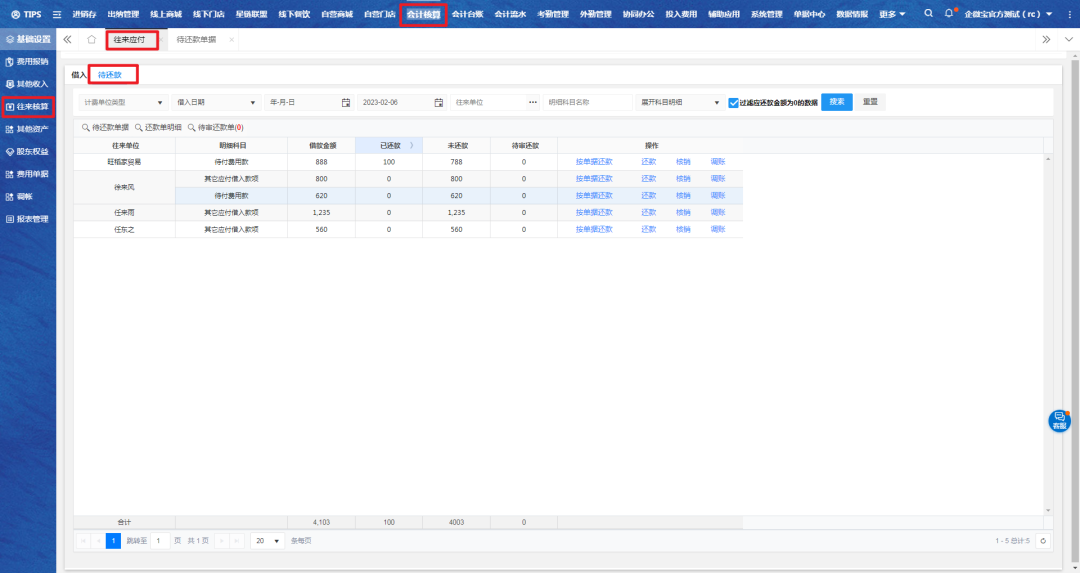The height and width of the screenshot is (573, 1080).
Task: Click the refresh icon at table bottom right
Action: point(1044,541)
